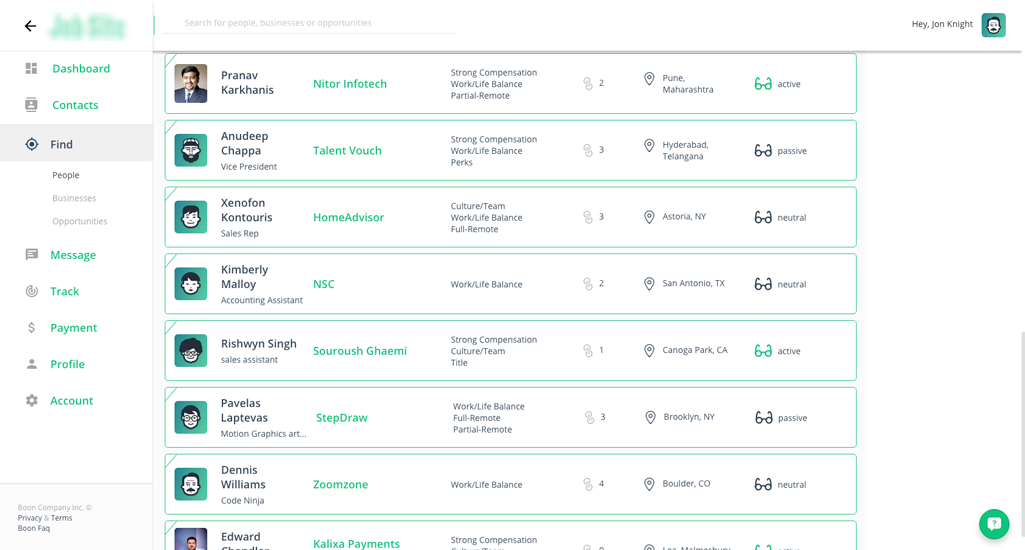The width and height of the screenshot is (1025, 550).
Task: Click the name Rishwyn Singh
Action: pos(259,343)
